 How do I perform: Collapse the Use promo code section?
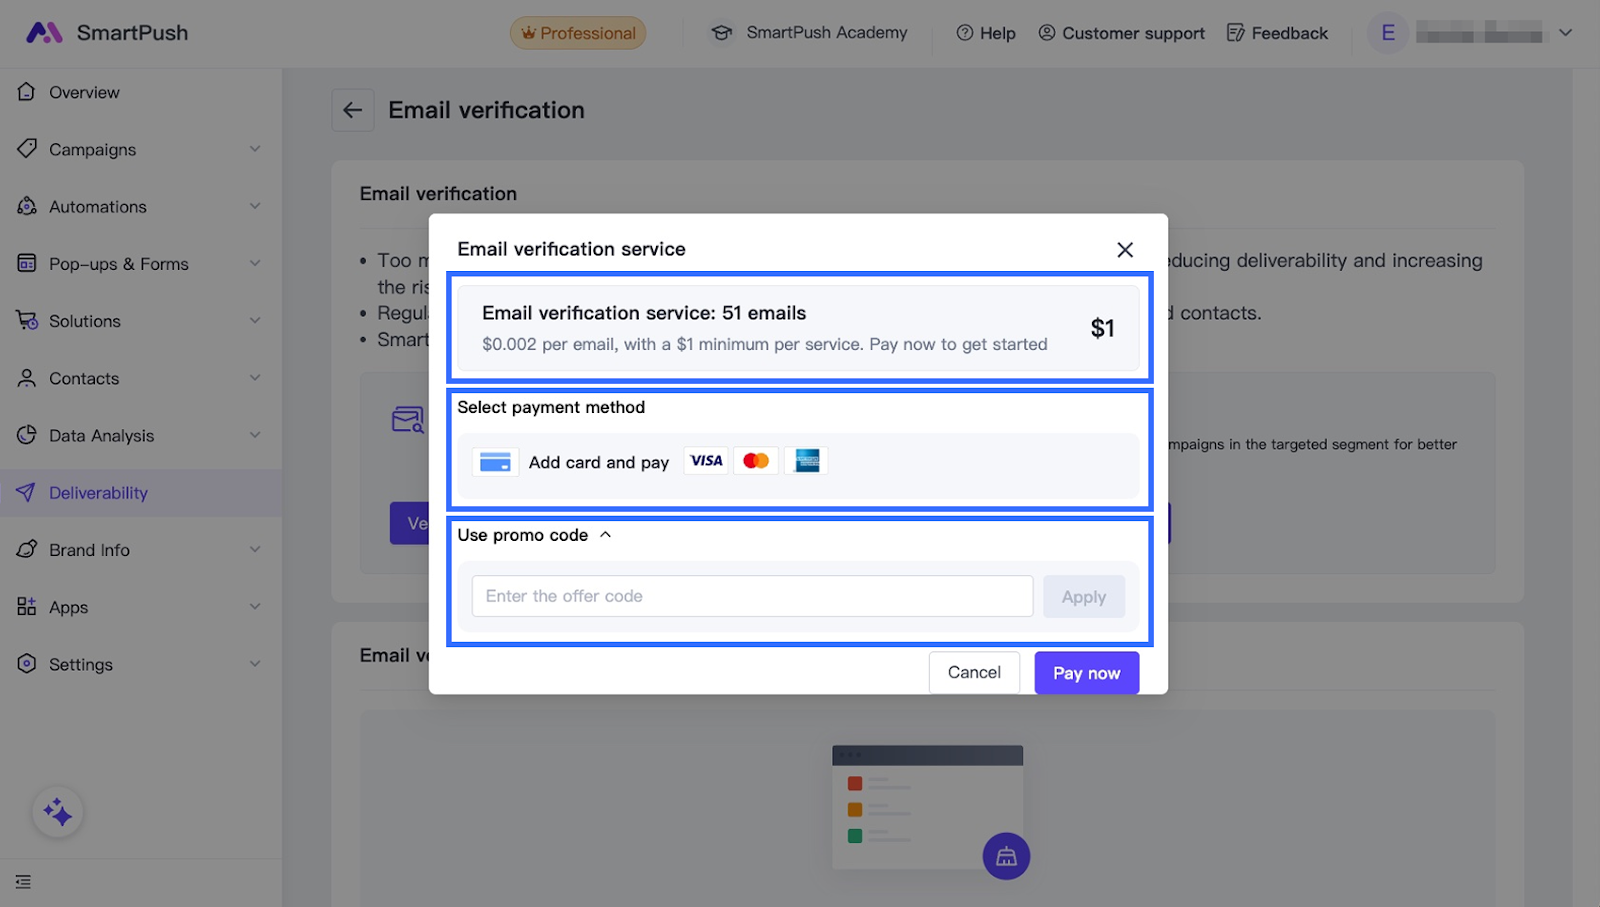click(x=605, y=535)
